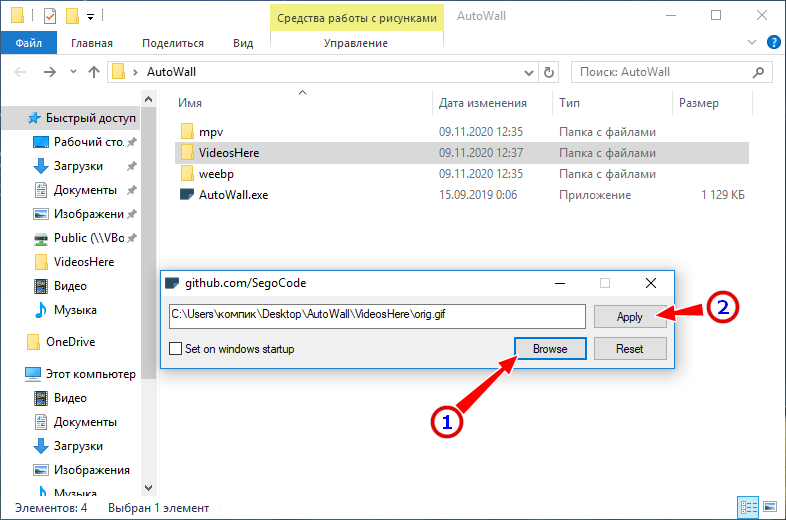Click the Browse button in AutoWall dialog
The height and width of the screenshot is (520, 786).
550,349
